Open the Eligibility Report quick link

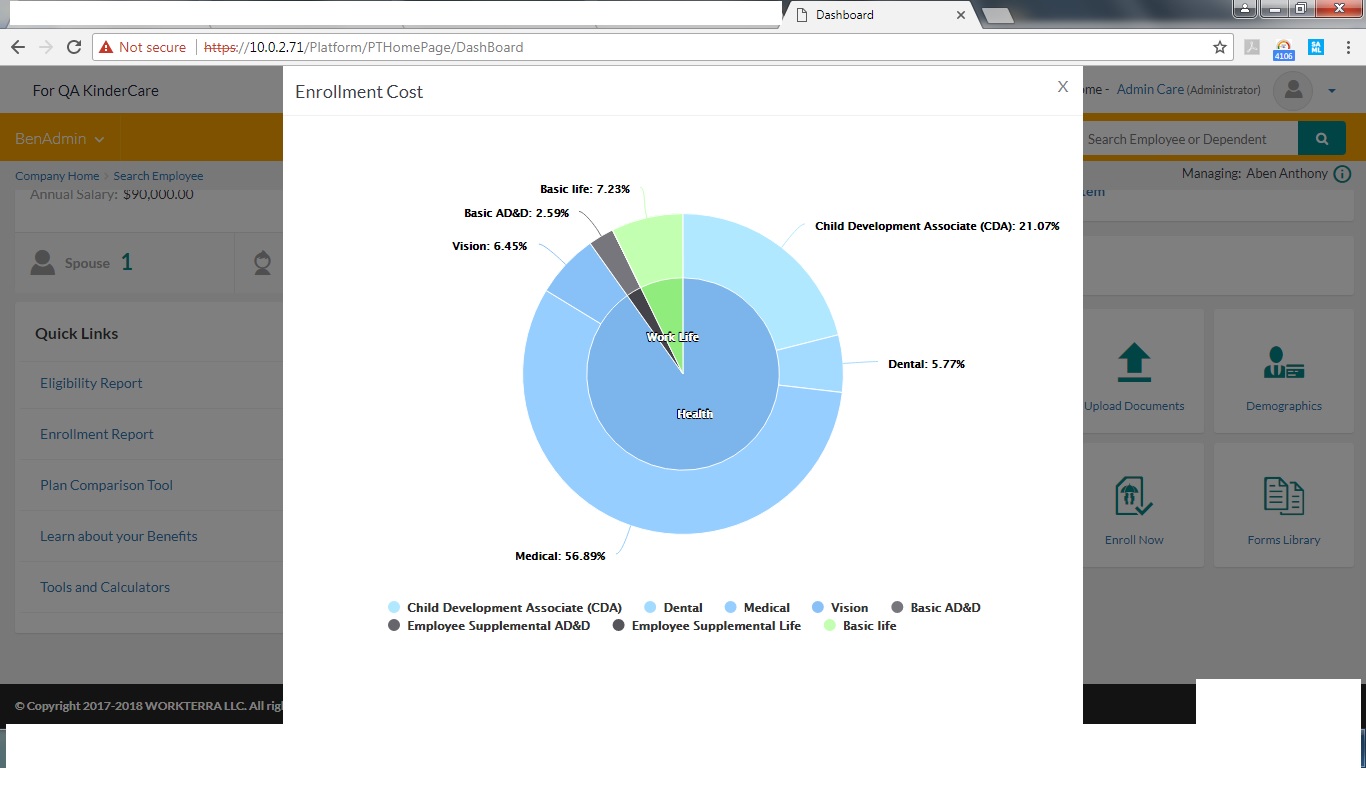coord(91,383)
